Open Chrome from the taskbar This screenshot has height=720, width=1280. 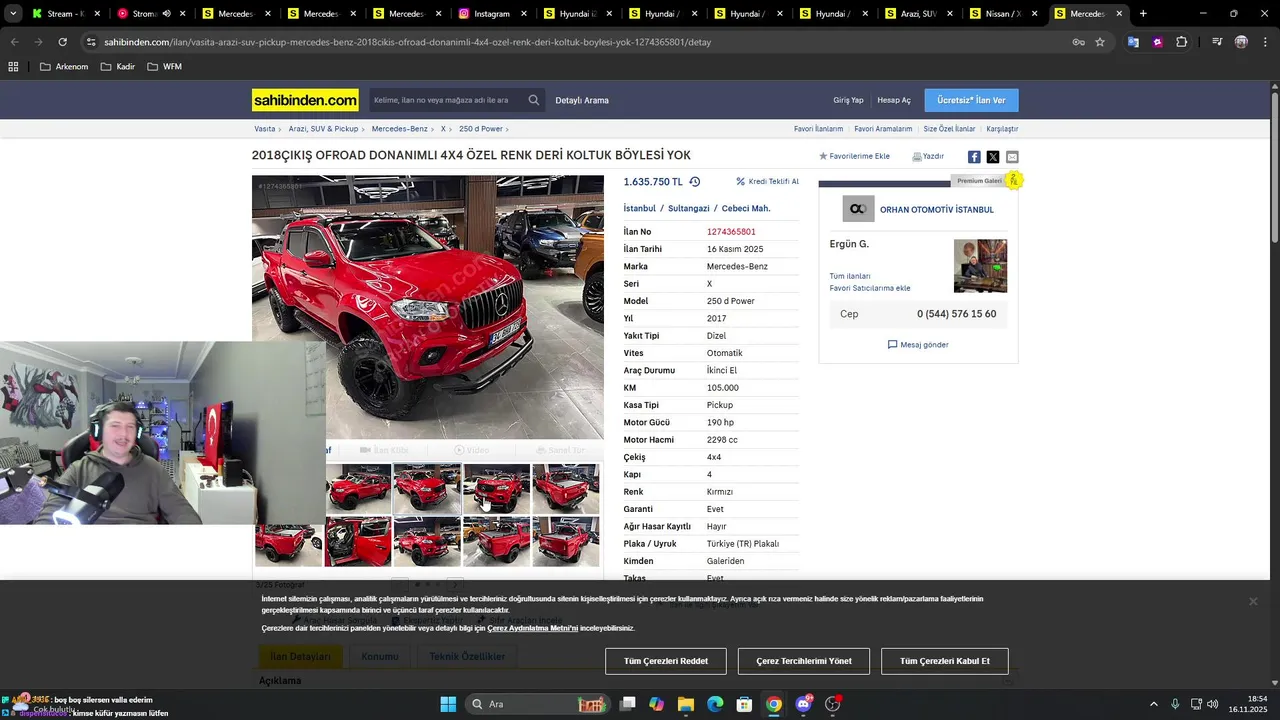point(774,704)
